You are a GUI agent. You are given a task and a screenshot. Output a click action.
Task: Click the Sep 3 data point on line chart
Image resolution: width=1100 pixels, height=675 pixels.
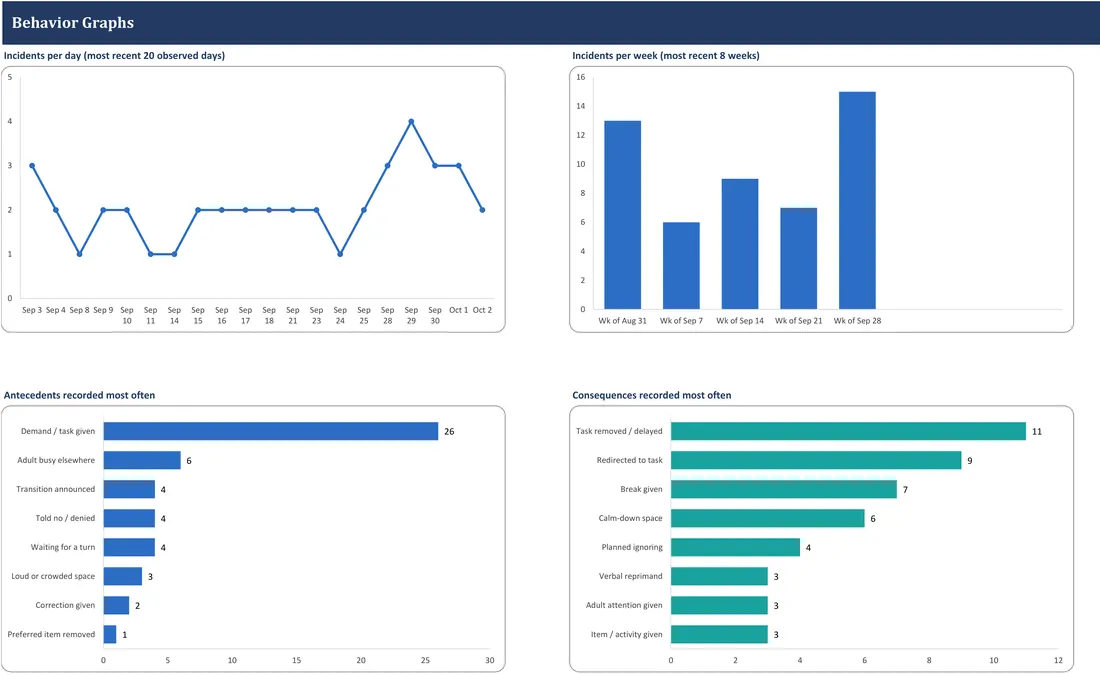[32, 166]
